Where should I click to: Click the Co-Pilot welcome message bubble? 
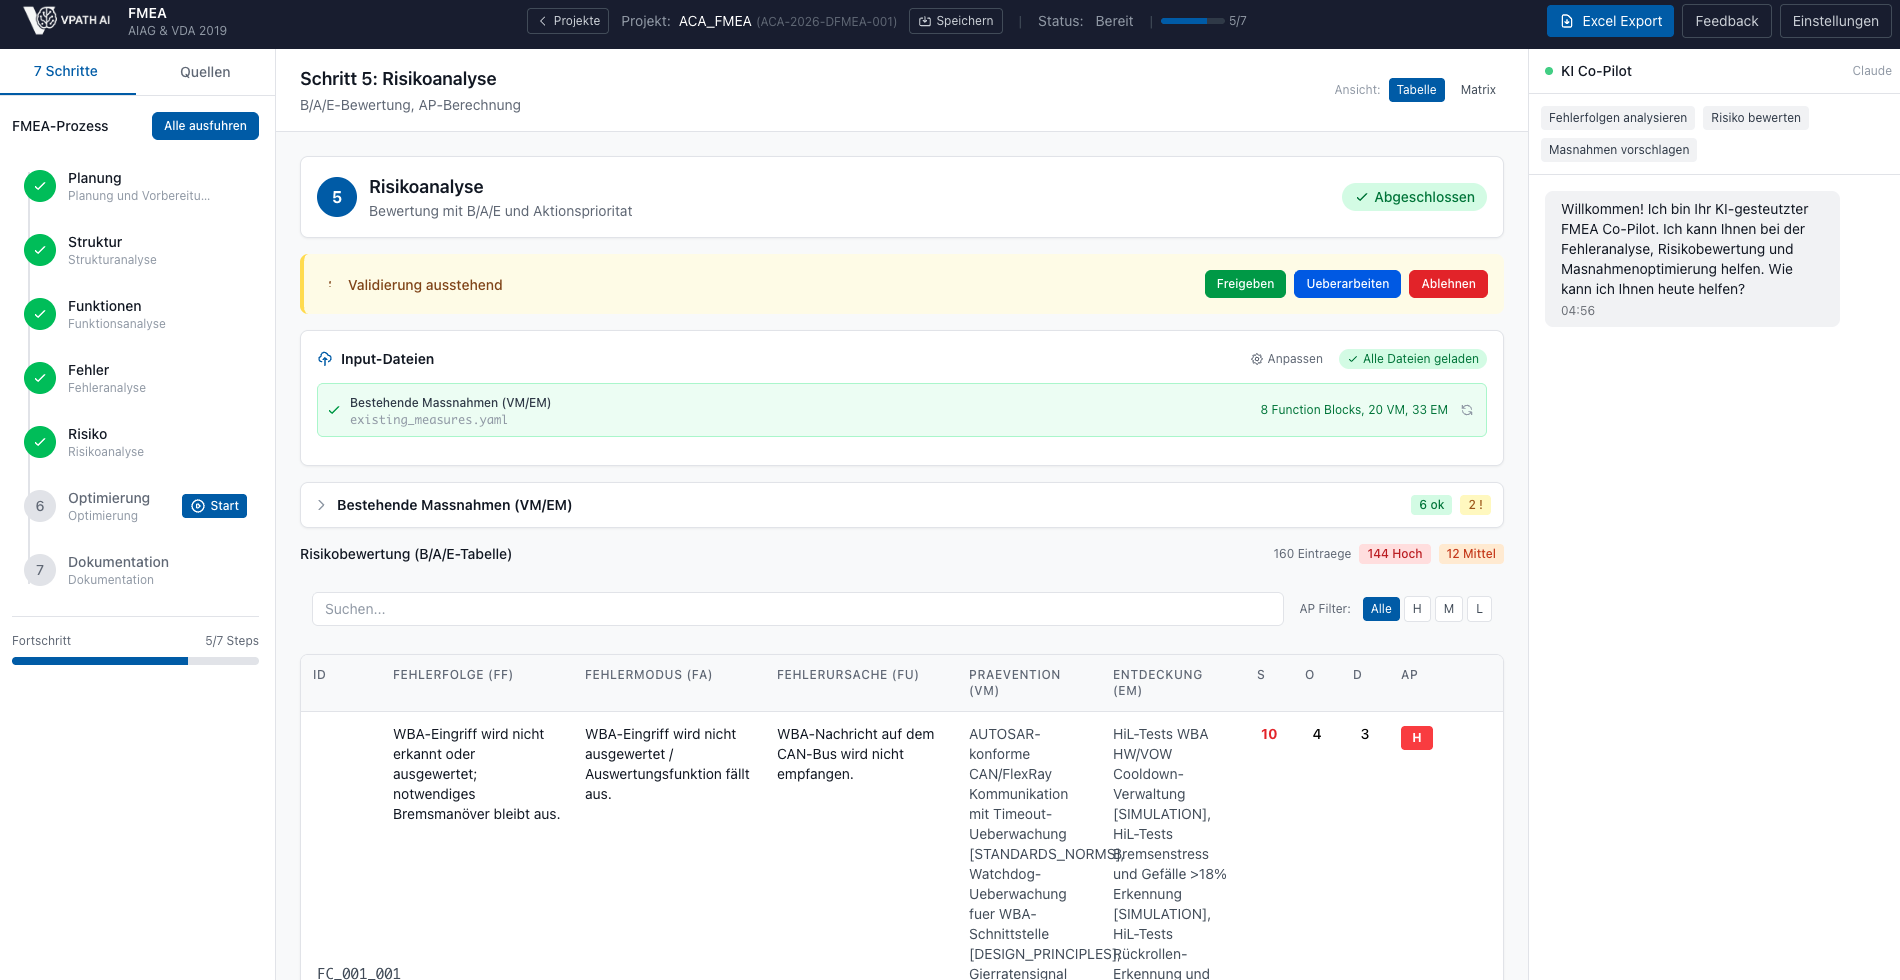[x=1692, y=259]
